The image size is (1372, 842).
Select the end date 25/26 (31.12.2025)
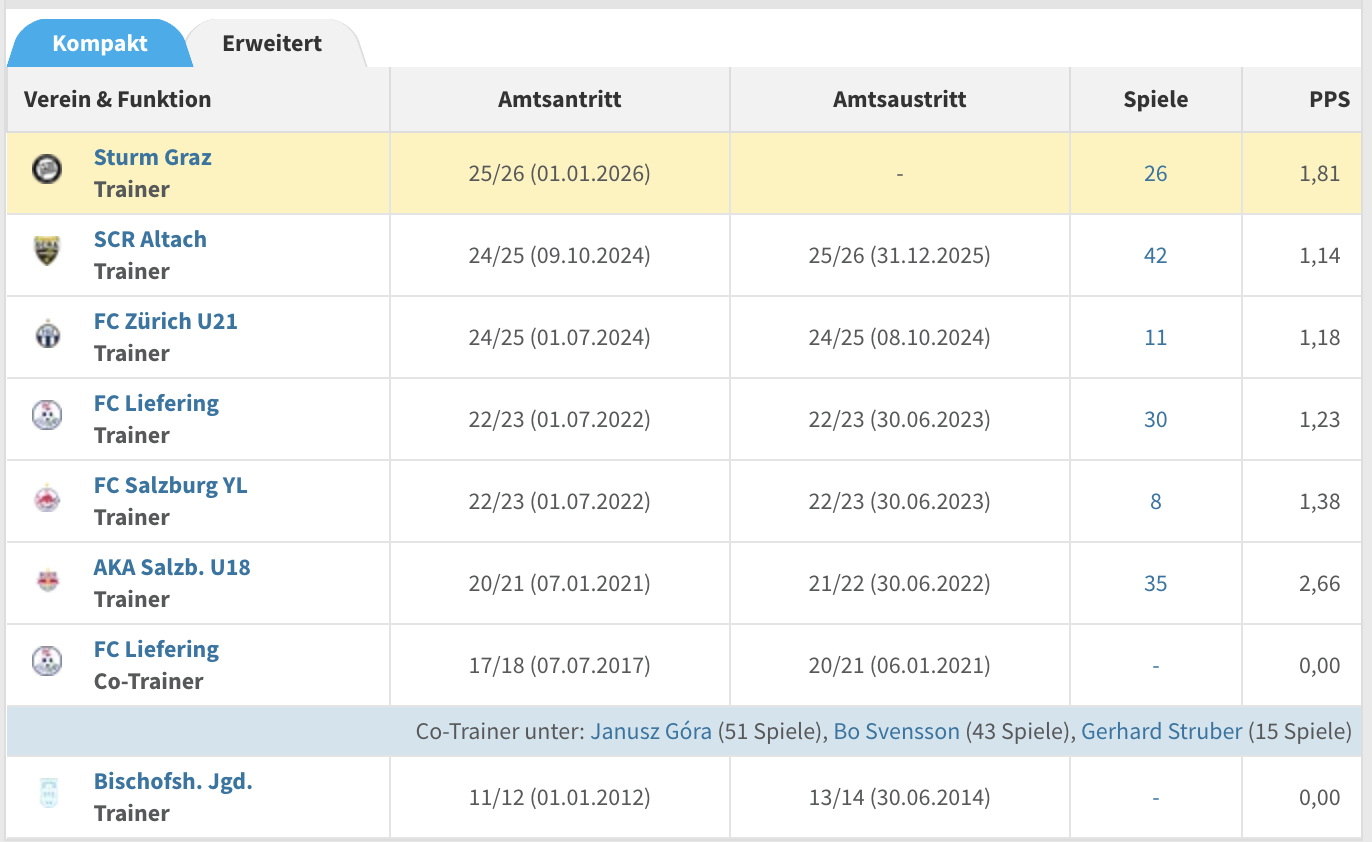pos(900,256)
